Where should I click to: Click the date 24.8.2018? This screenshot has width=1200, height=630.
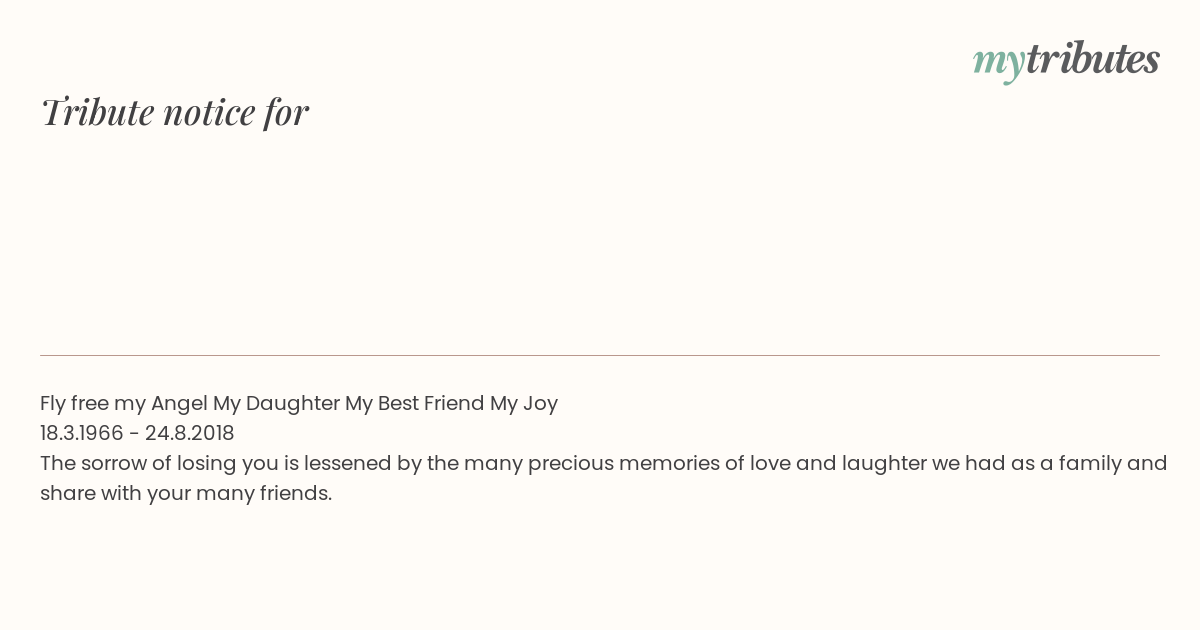(190, 433)
